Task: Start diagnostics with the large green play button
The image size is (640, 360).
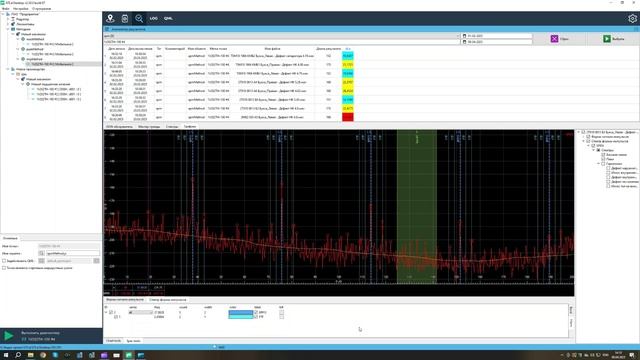Action: coord(8,336)
